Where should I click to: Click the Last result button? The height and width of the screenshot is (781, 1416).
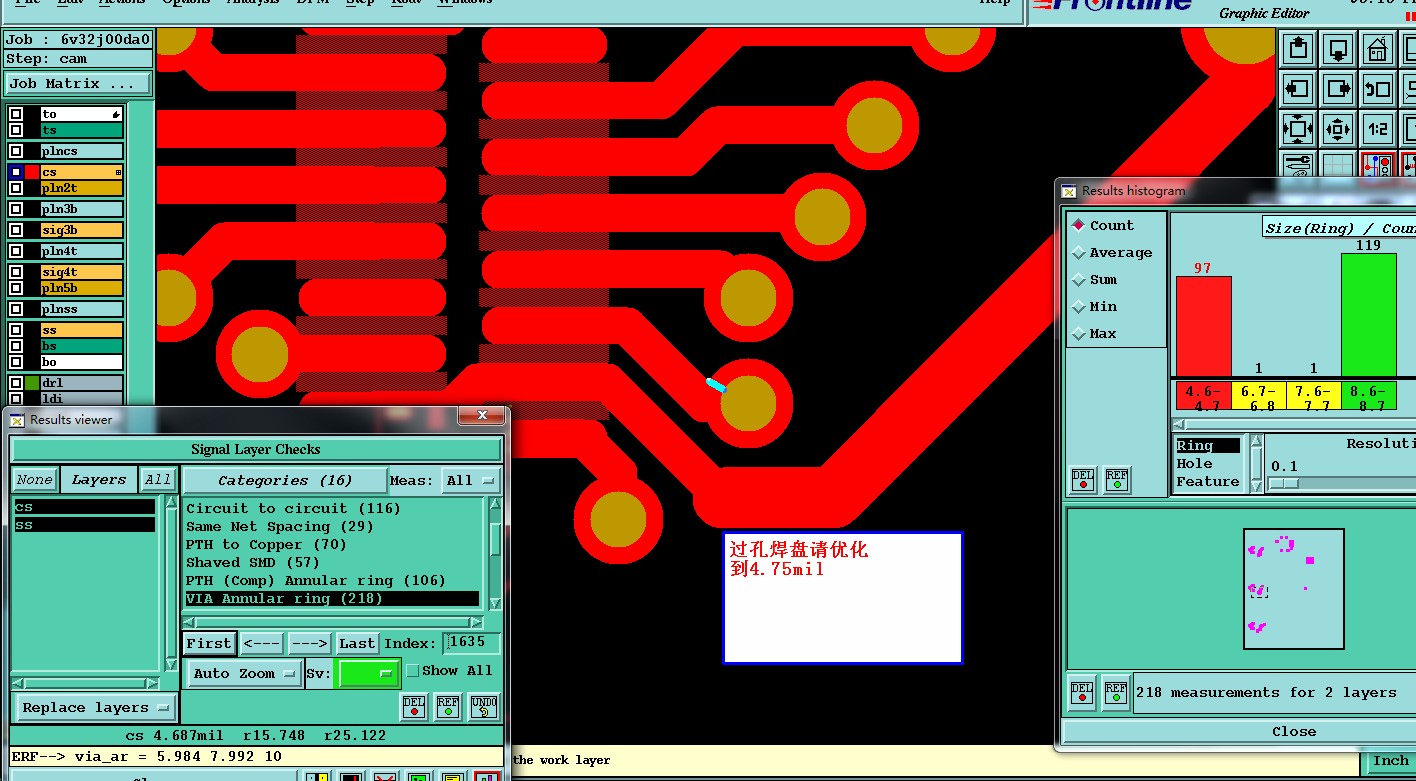(357, 644)
